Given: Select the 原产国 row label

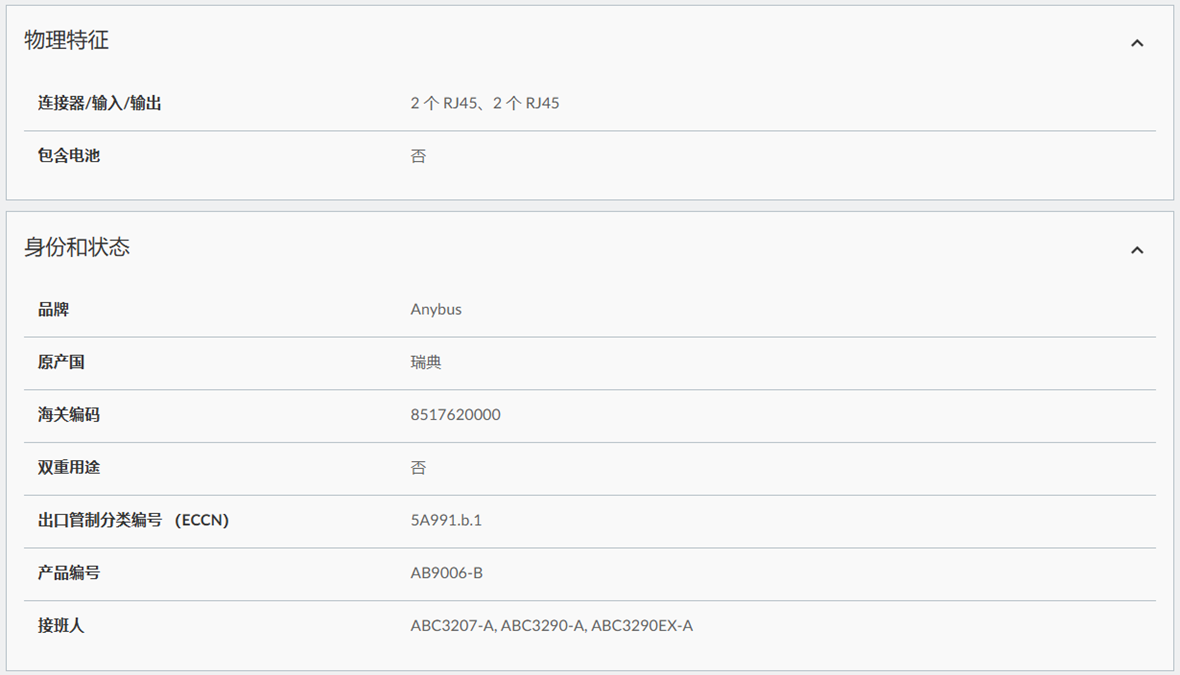Looking at the screenshot, I should [x=61, y=362].
